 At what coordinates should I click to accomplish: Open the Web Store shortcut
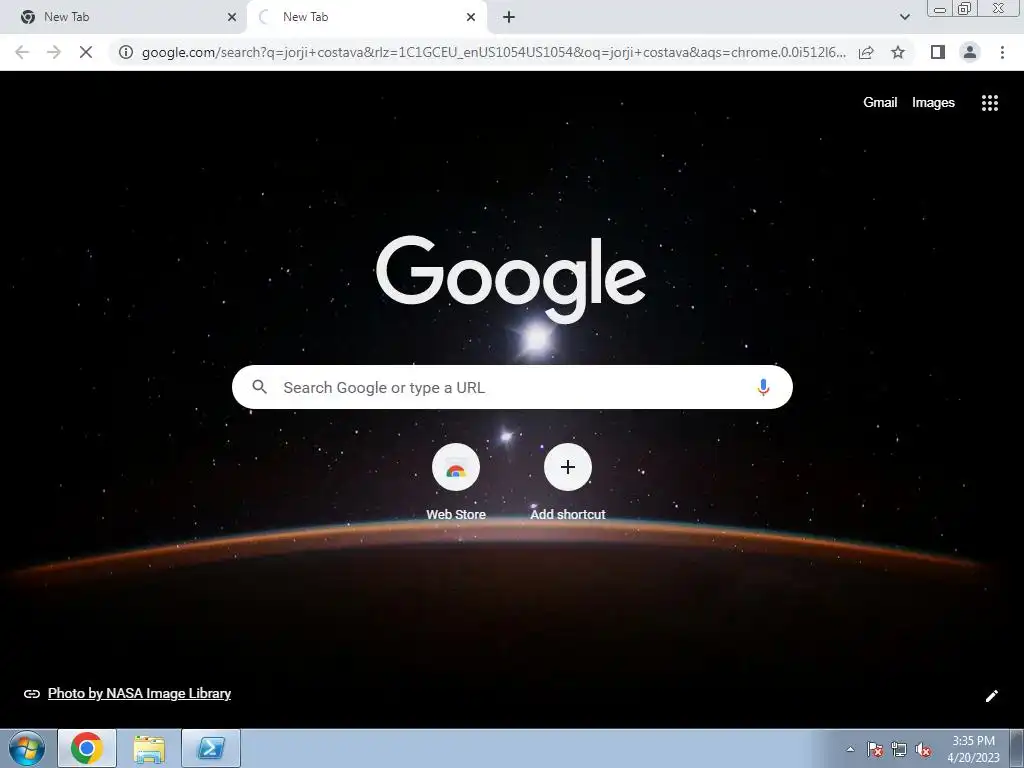click(x=456, y=482)
